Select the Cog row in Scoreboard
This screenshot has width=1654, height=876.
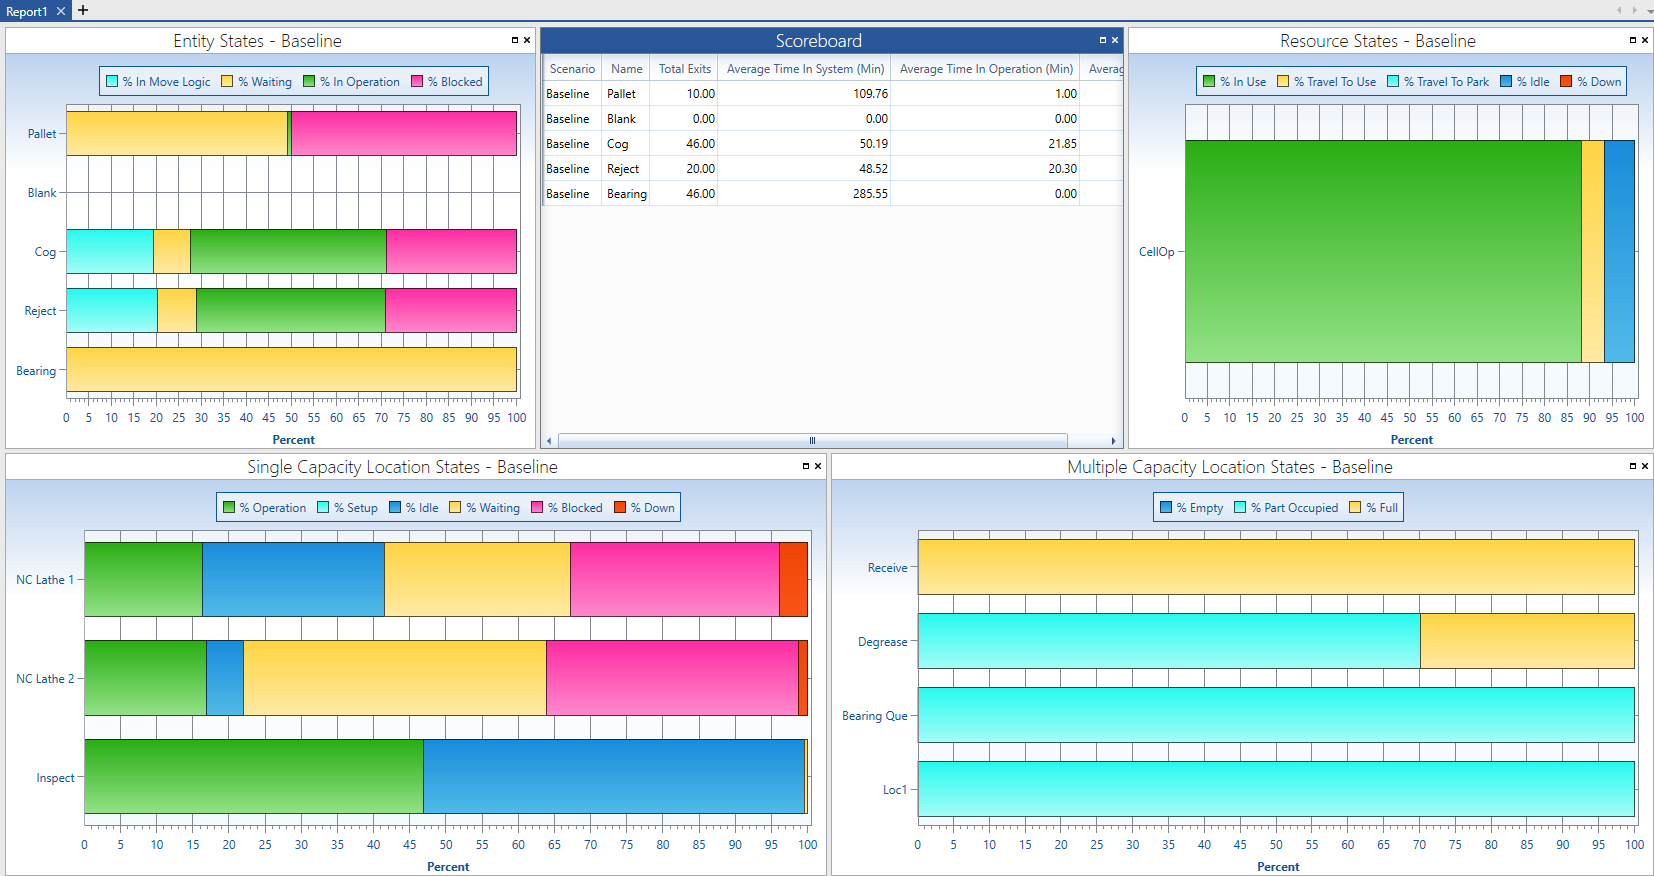point(618,144)
